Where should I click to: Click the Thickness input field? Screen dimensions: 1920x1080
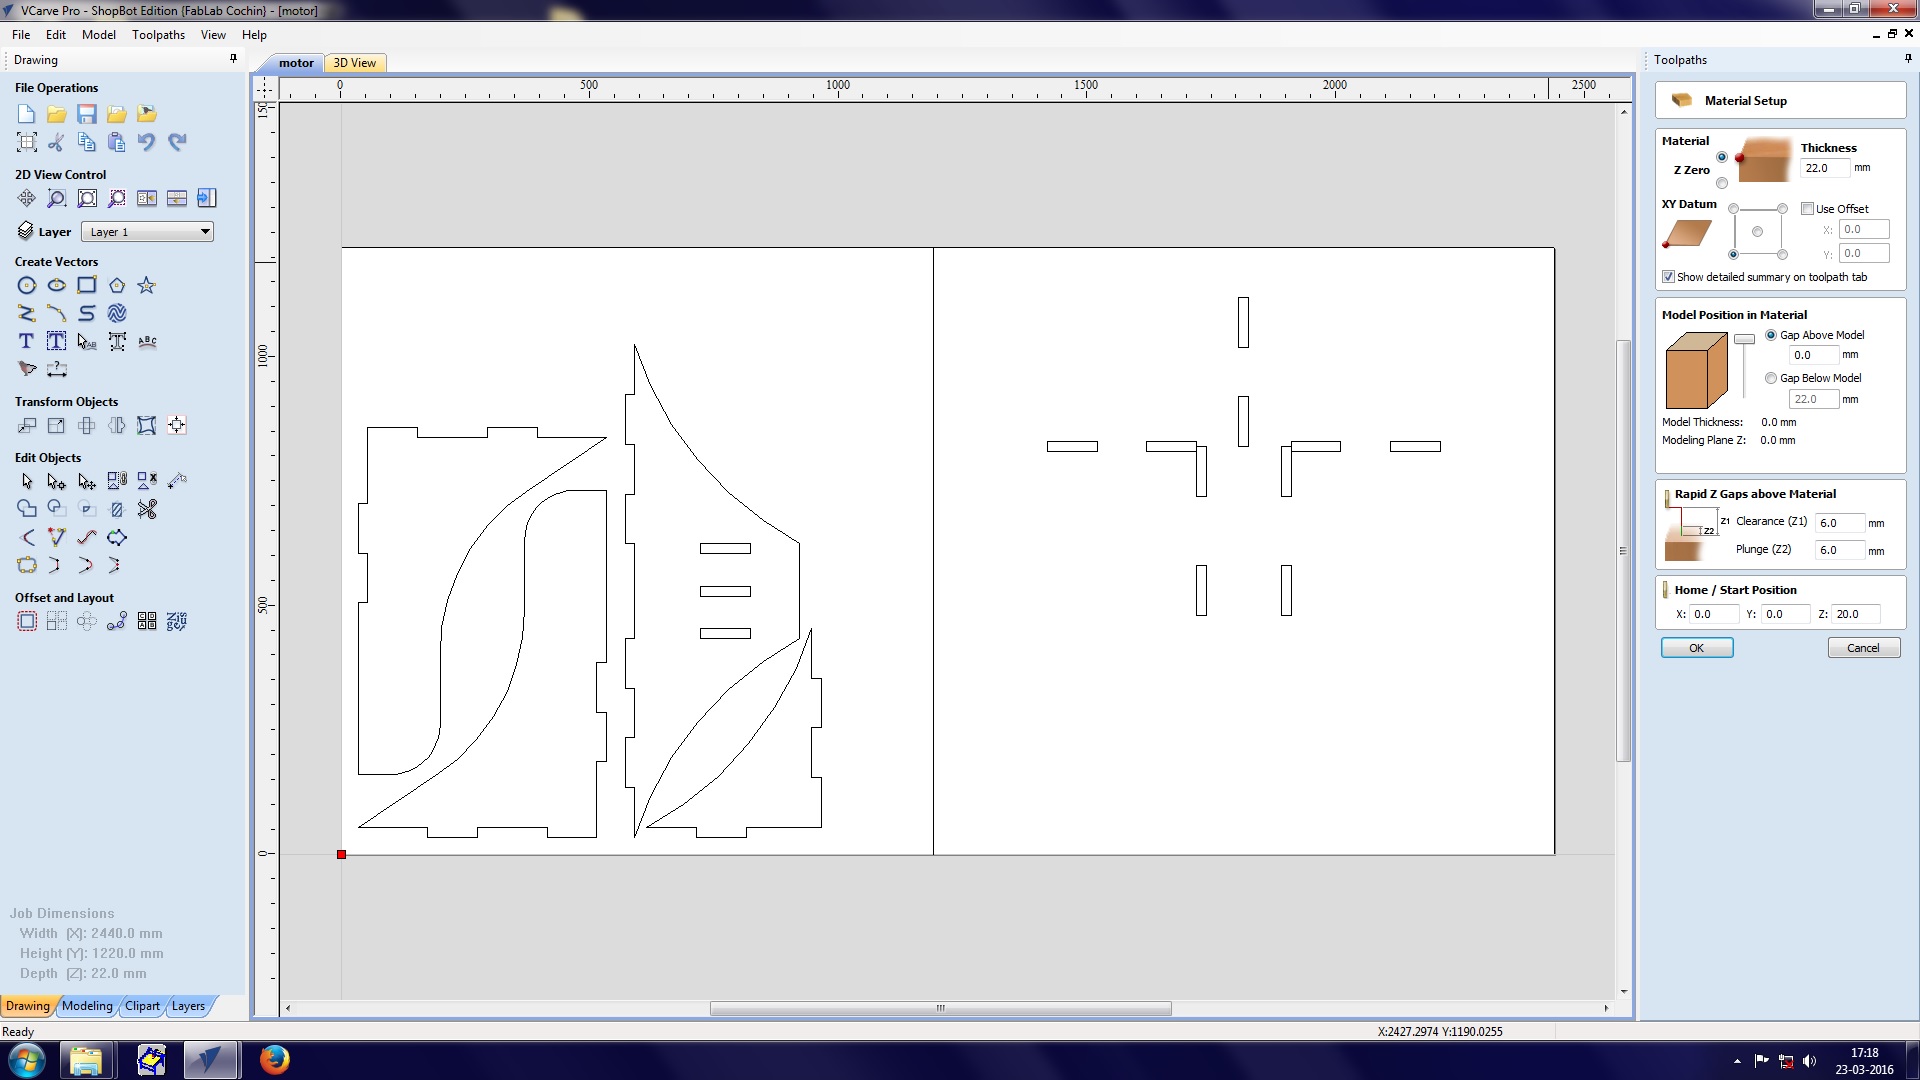click(x=1825, y=168)
